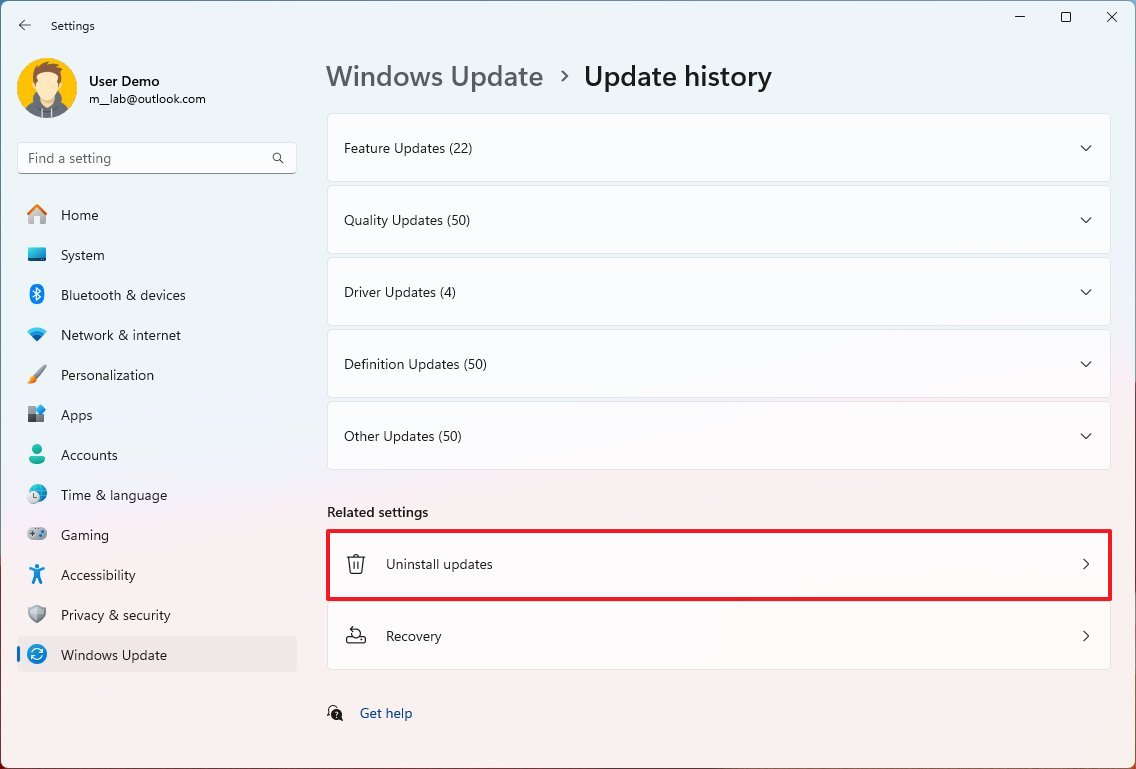Click the Uninstall updates trash icon
This screenshot has width=1136, height=769.
pos(355,564)
